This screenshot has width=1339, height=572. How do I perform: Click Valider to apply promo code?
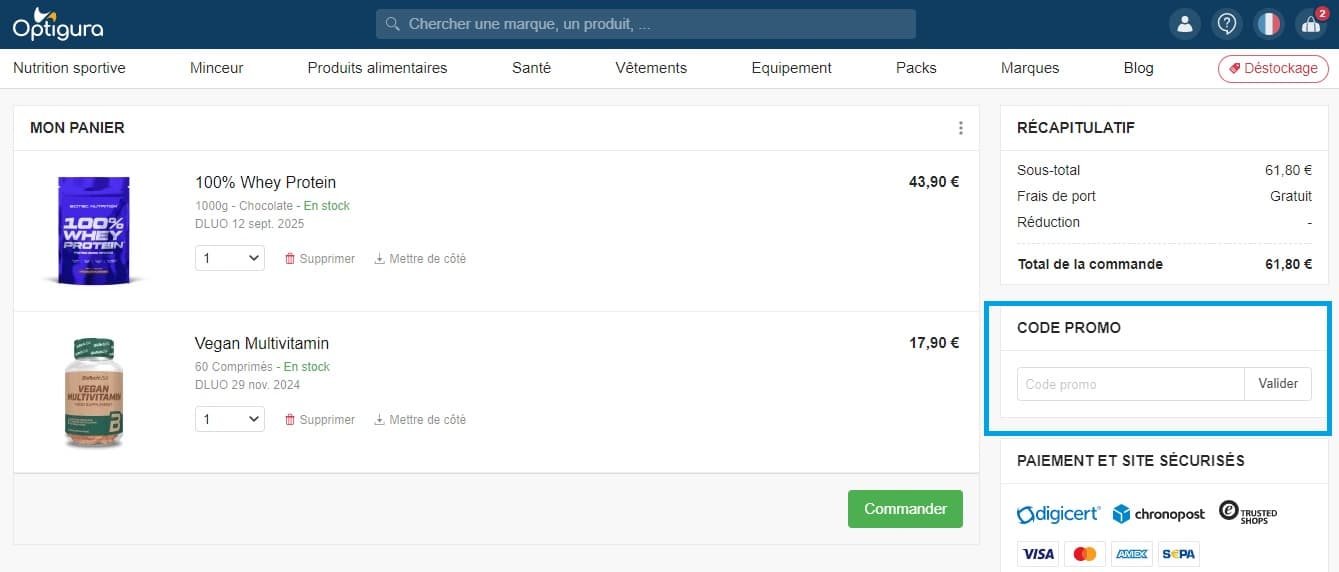(x=1278, y=384)
